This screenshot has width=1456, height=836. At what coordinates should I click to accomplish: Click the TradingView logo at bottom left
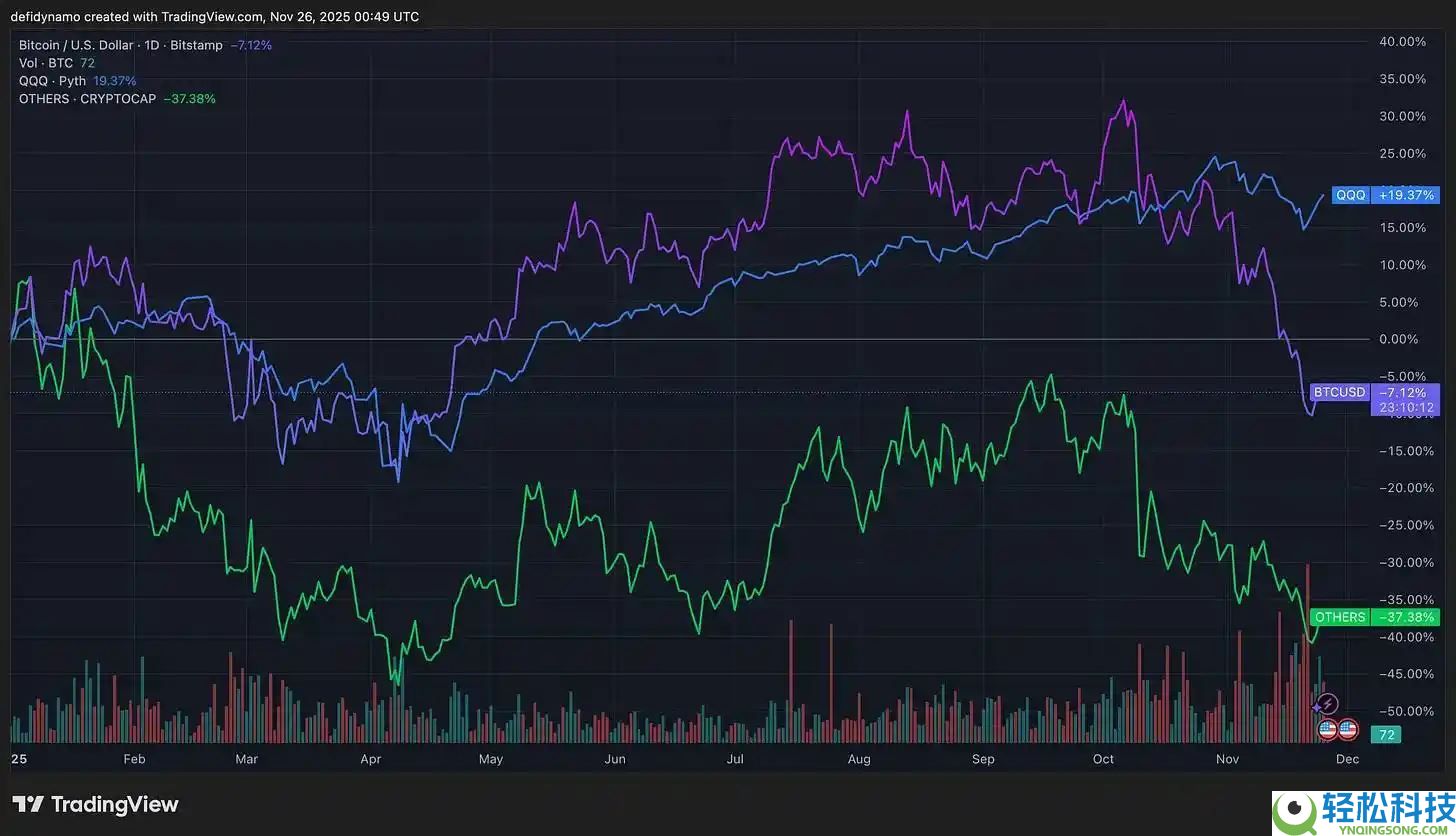(95, 804)
